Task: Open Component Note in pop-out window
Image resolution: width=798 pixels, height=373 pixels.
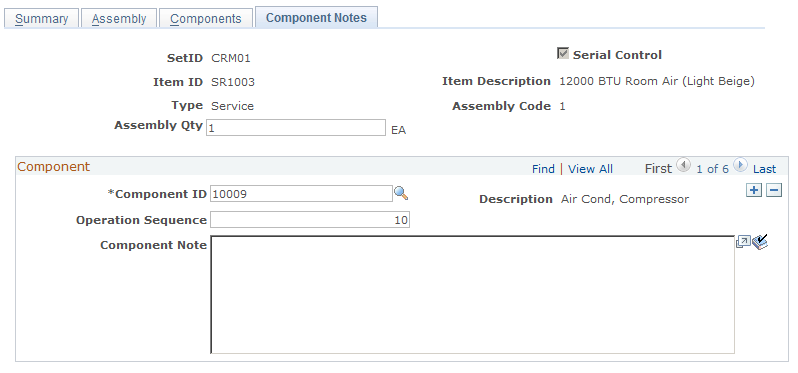Action: 743,241
